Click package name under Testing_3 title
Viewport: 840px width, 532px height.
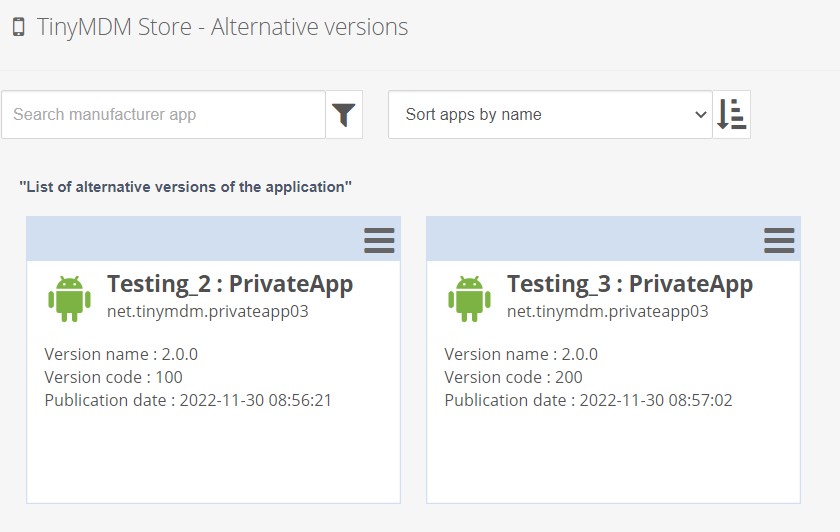(608, 311)
